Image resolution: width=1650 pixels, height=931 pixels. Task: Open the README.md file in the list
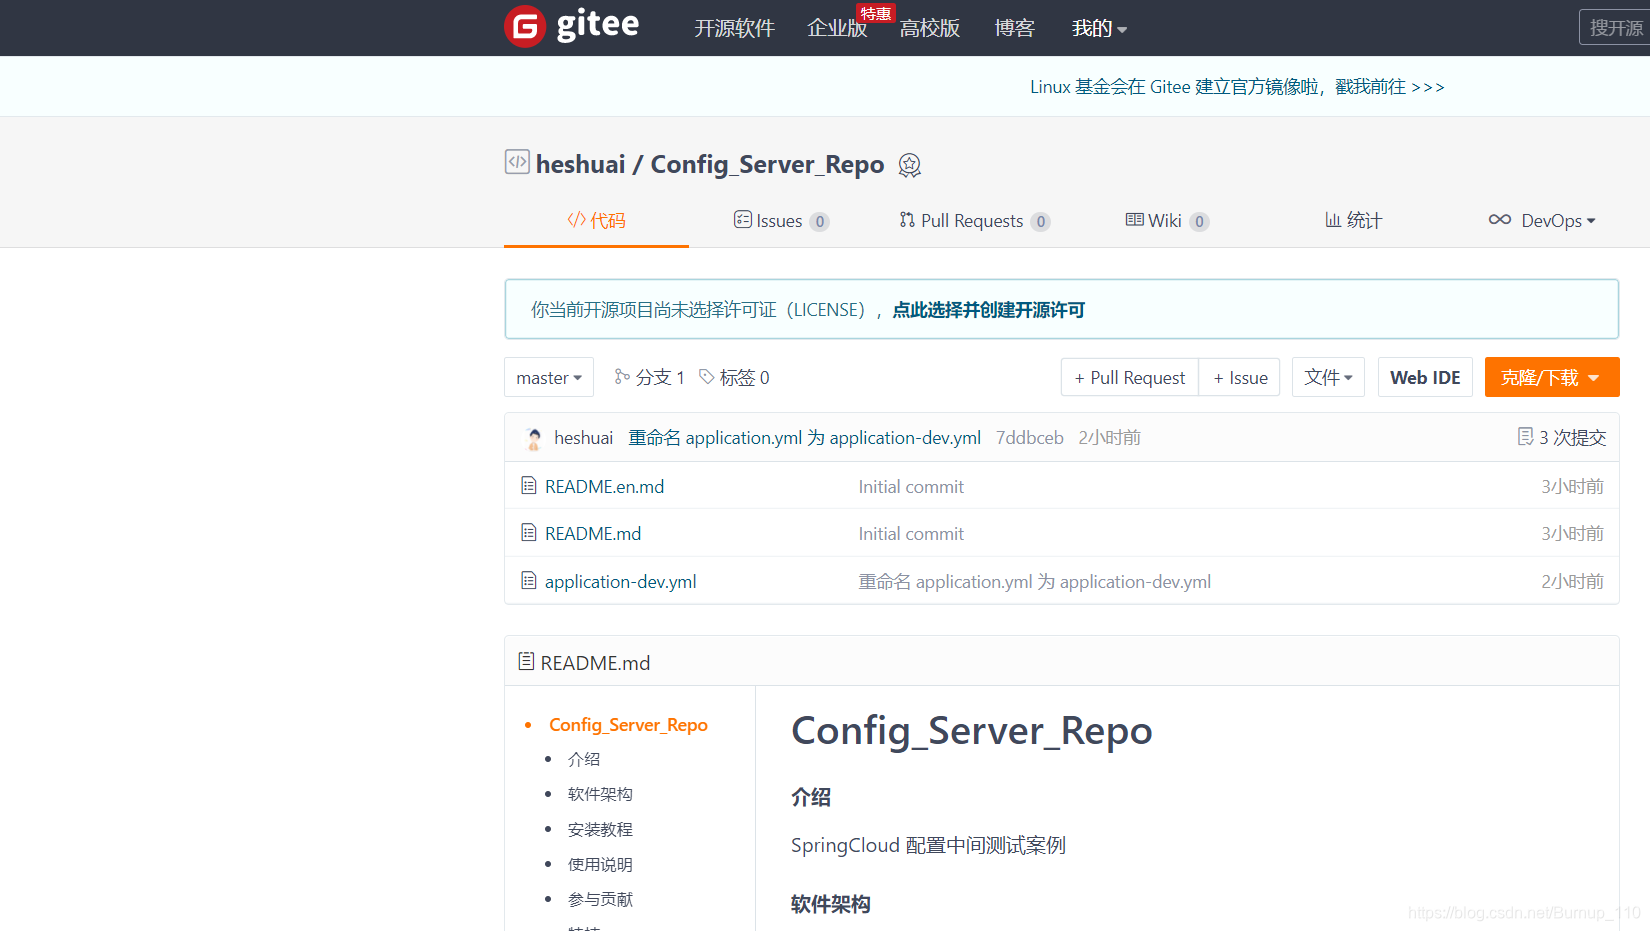(593, 534)
